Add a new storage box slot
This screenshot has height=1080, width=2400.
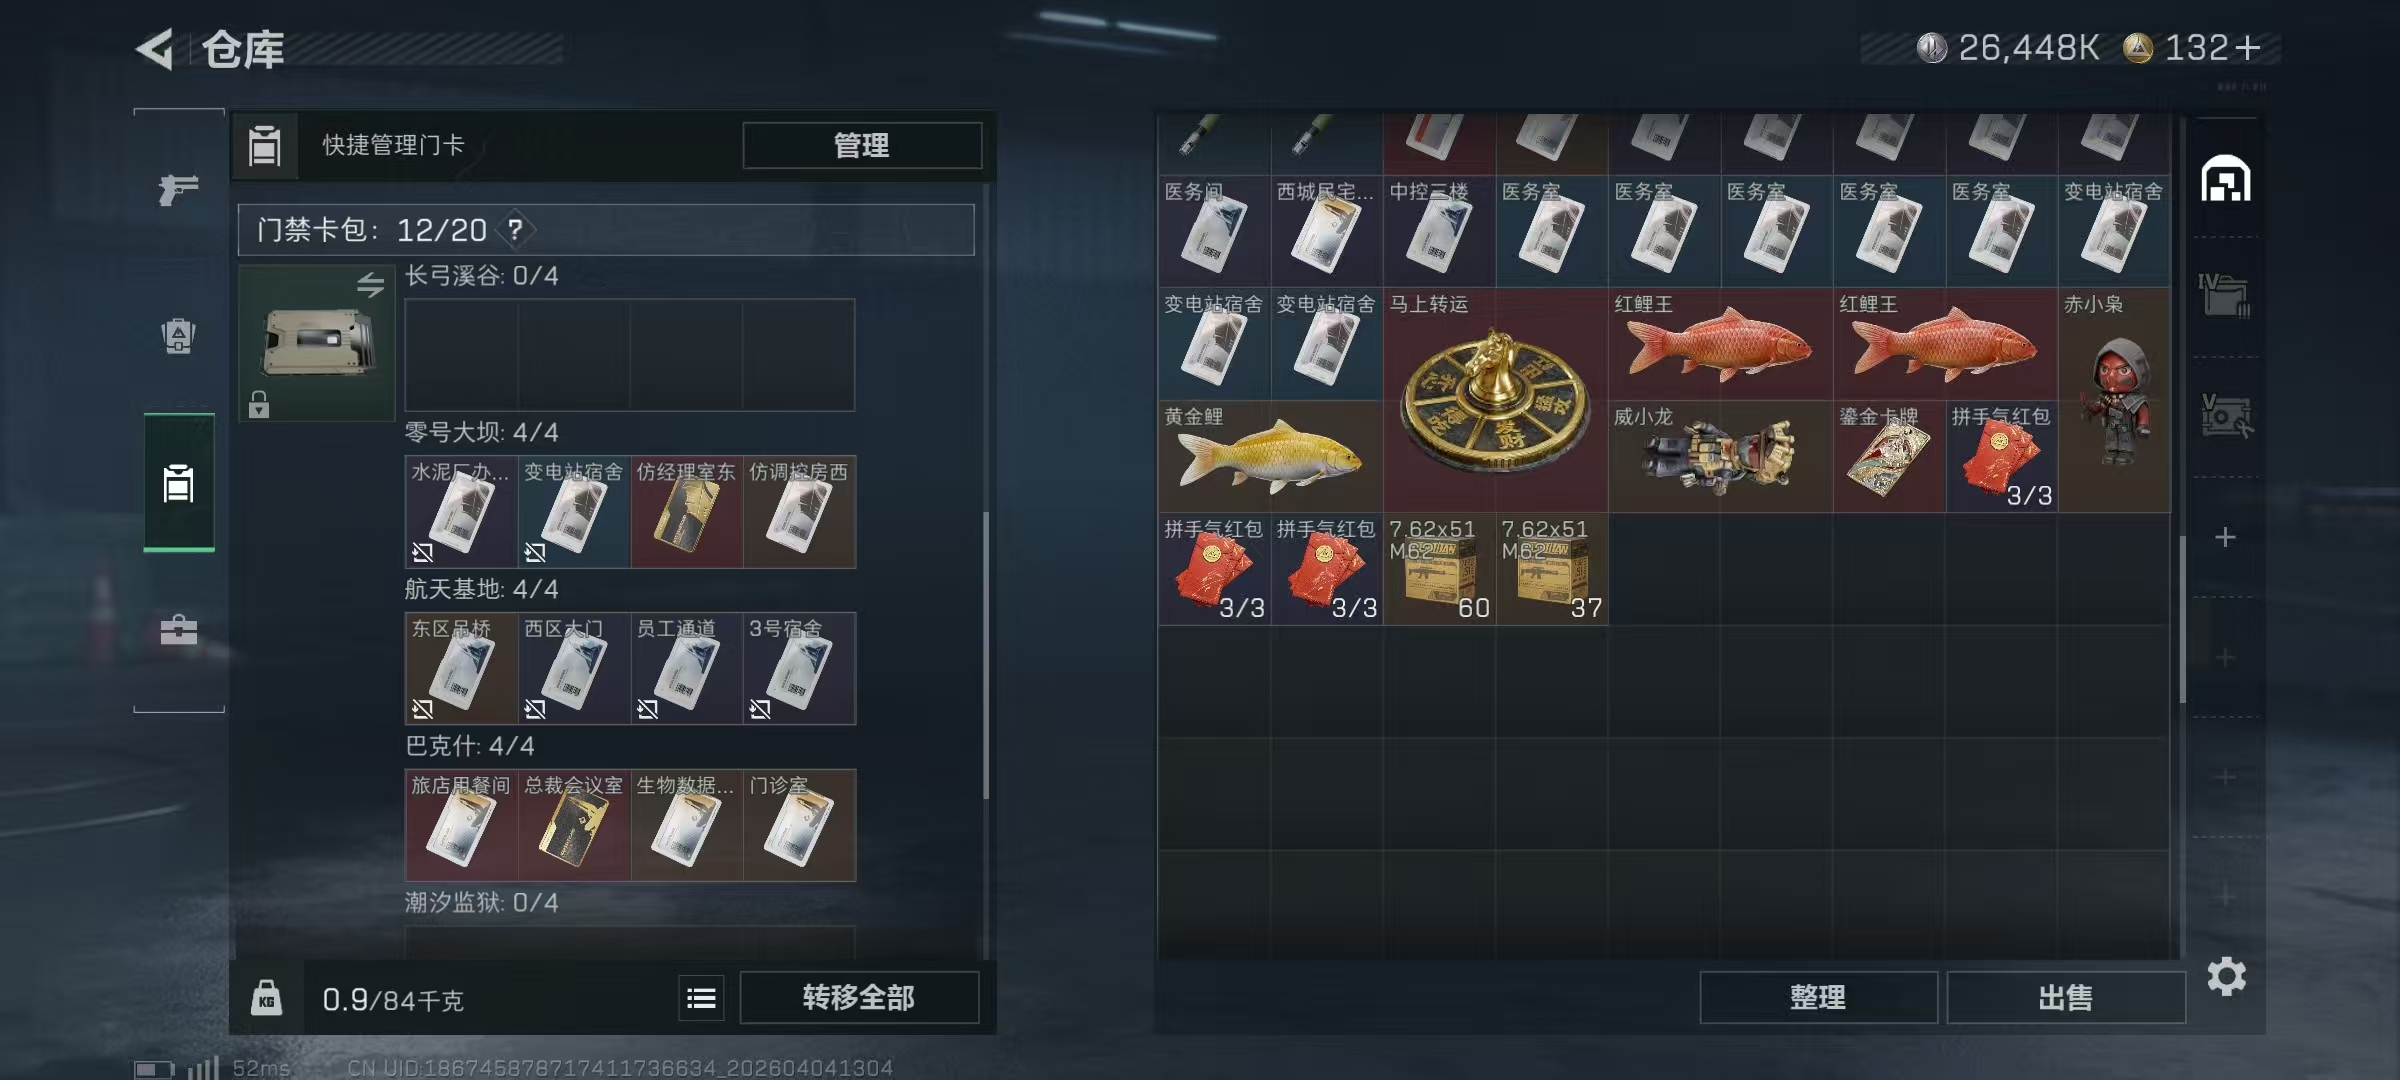click(x=2225, y=537)
